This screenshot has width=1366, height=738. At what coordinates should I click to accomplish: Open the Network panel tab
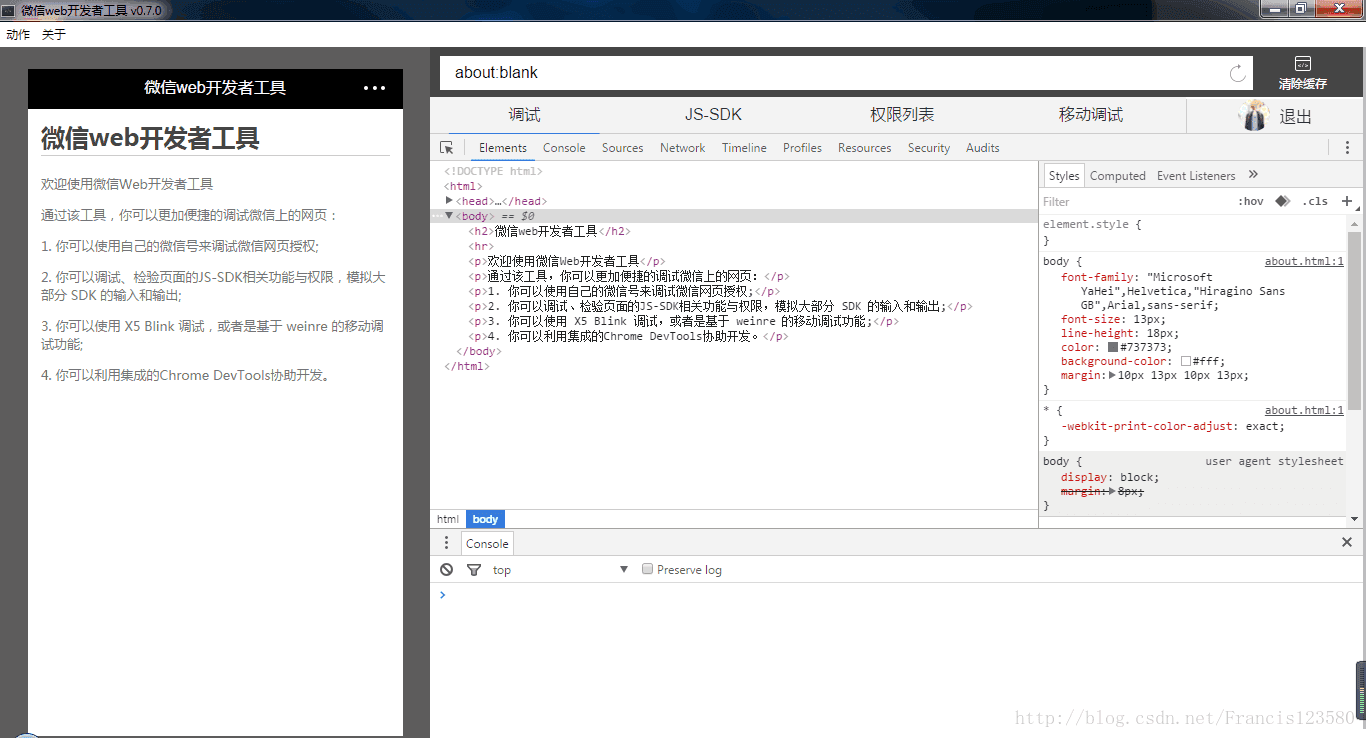683,148
